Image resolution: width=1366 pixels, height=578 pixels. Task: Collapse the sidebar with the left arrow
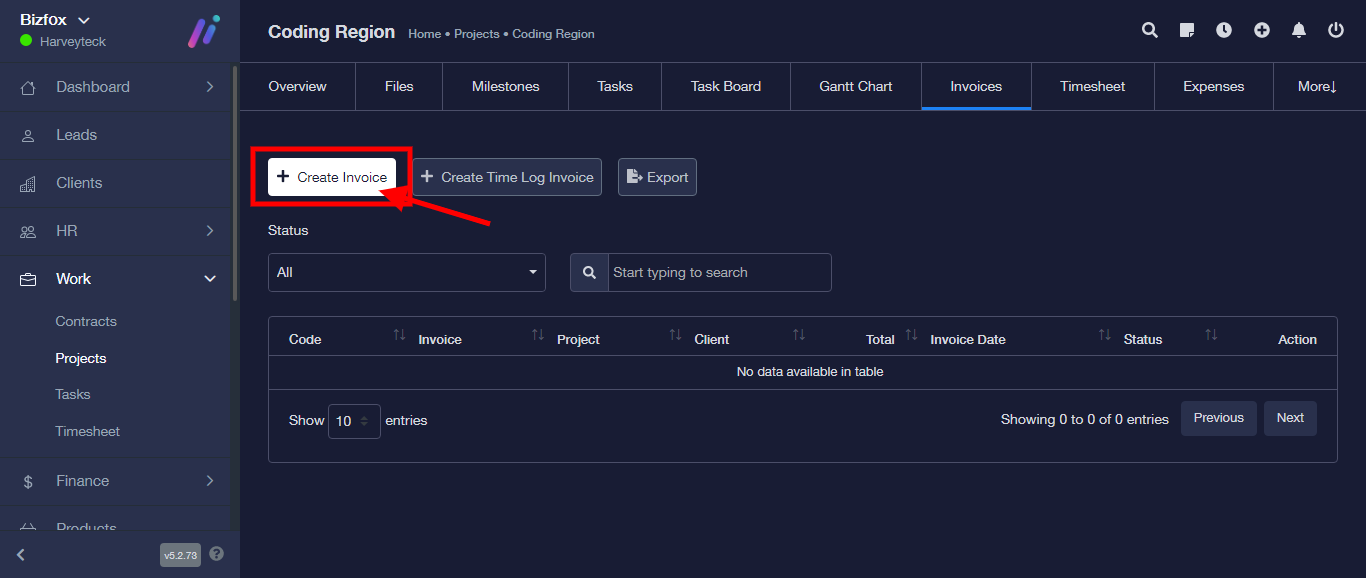click(x=21, y=555)
